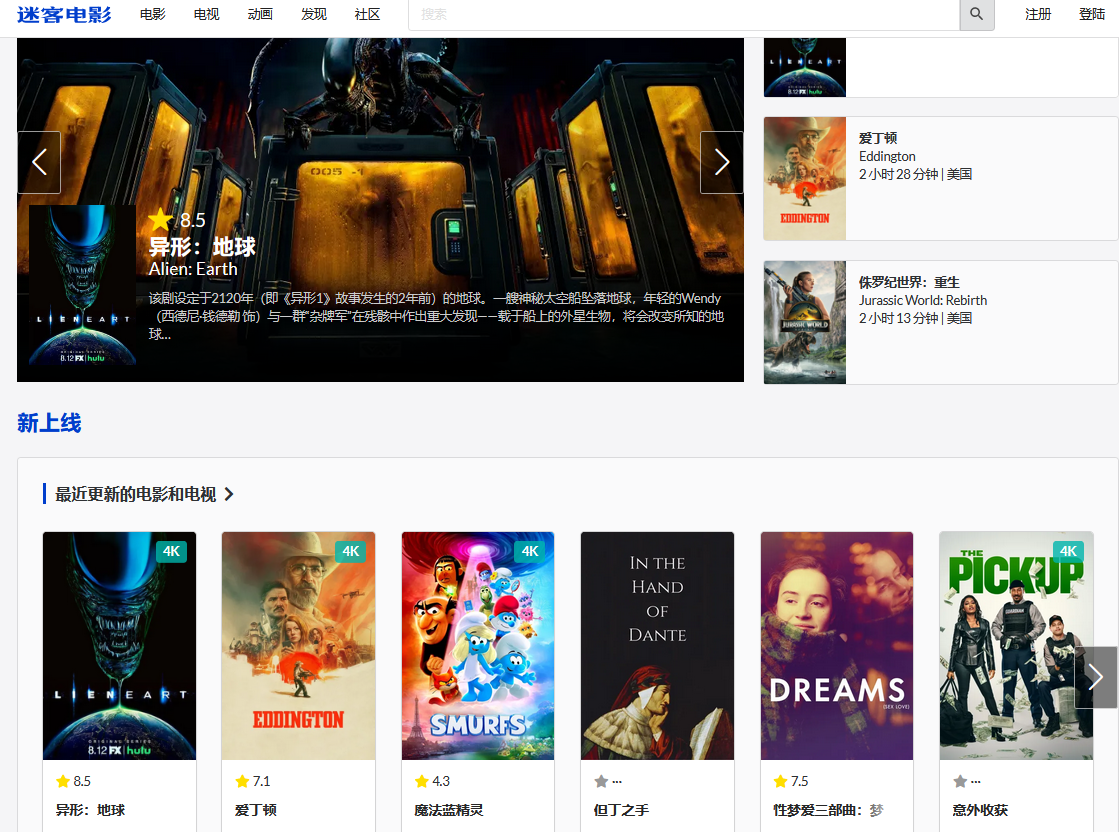Open the 电视 menu

[x=206, y=14]
